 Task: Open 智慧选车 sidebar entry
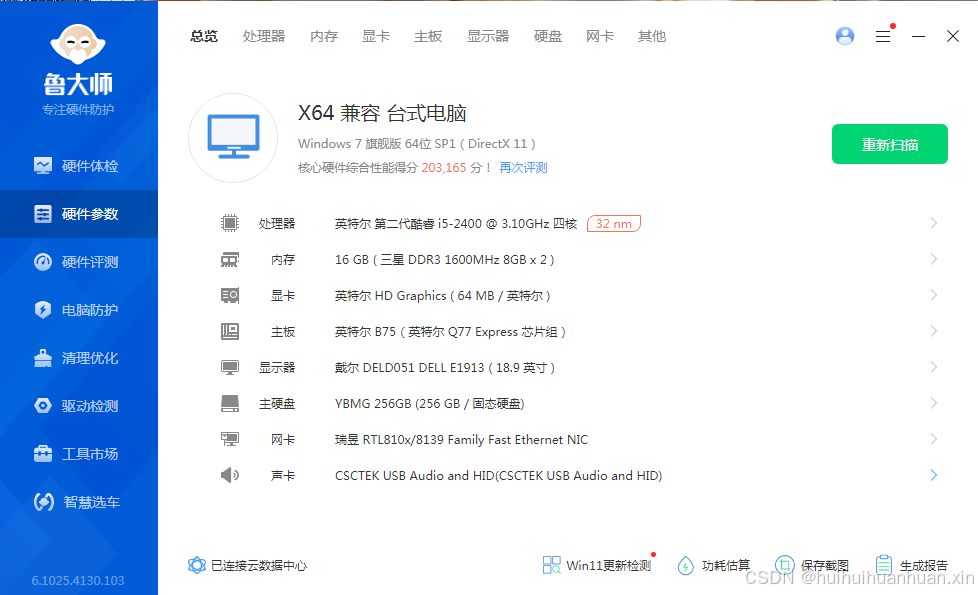coord(79,502)
